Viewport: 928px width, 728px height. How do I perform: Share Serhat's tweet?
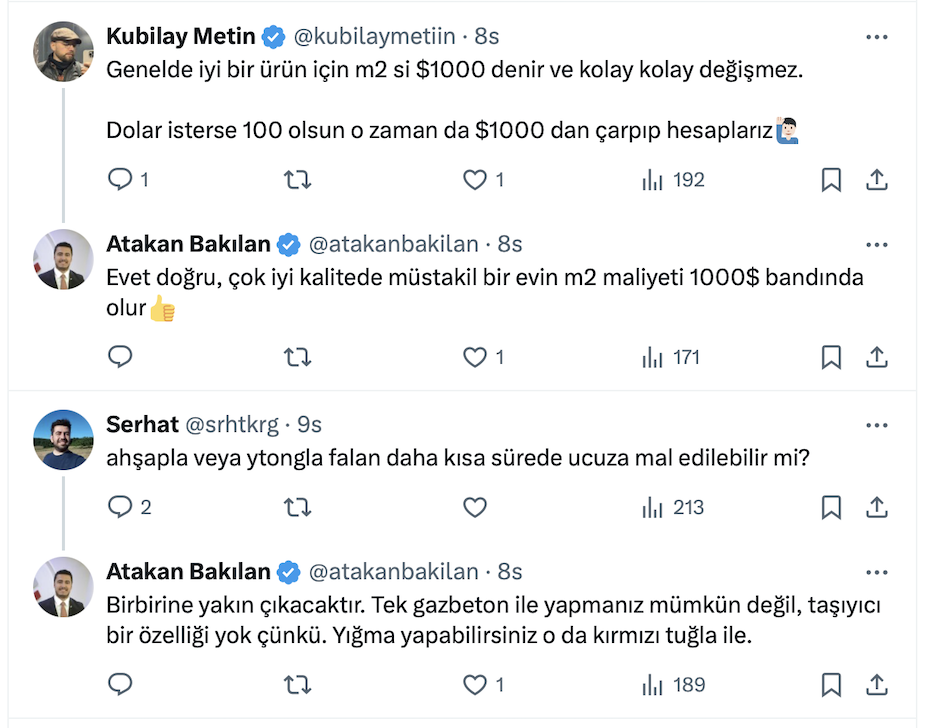[x=876, y=508]
